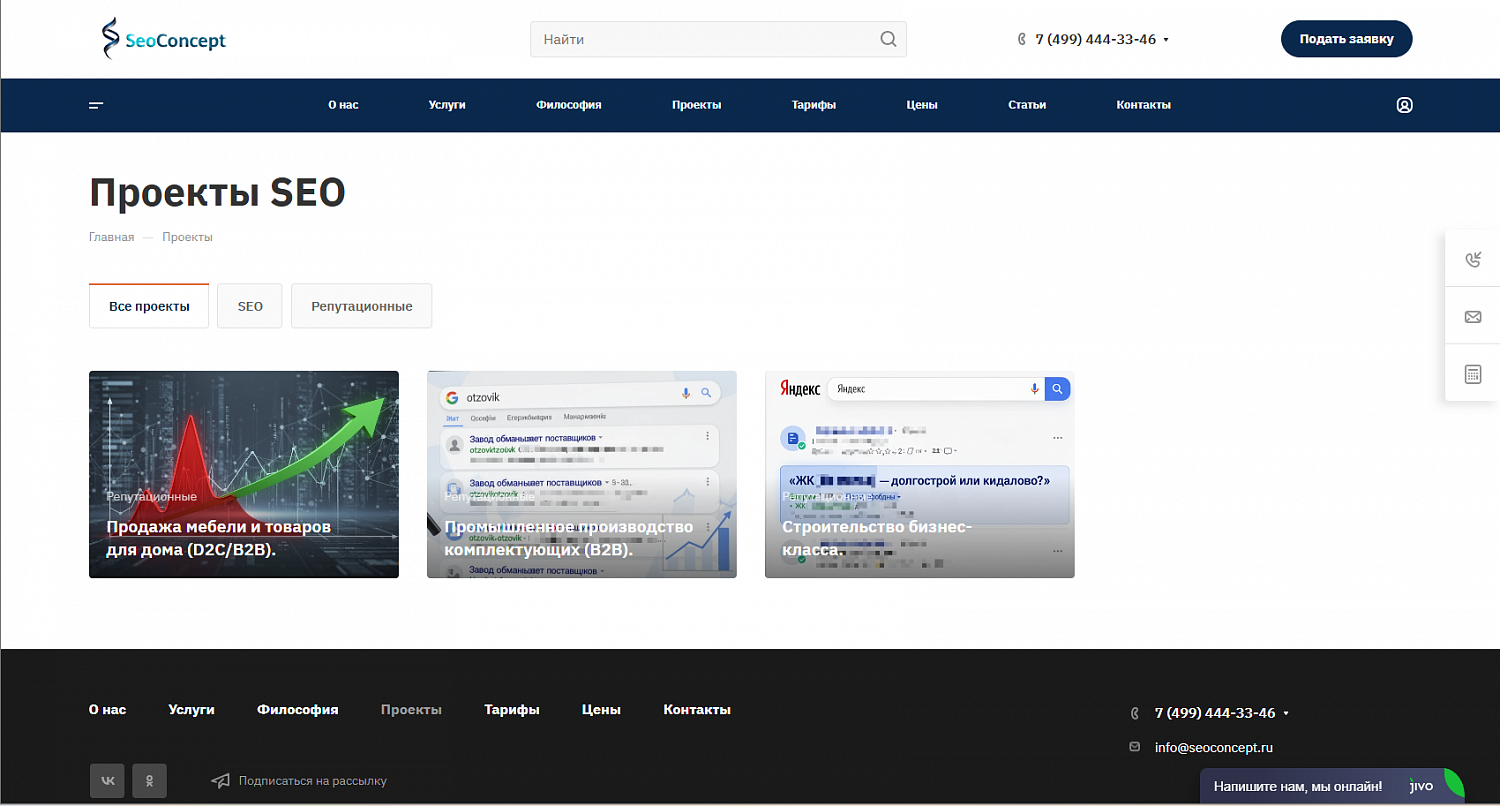Click 'Подписаться на рассылку' link
Viewport: 1500px width, 806px height.
[x=312, y=781]
